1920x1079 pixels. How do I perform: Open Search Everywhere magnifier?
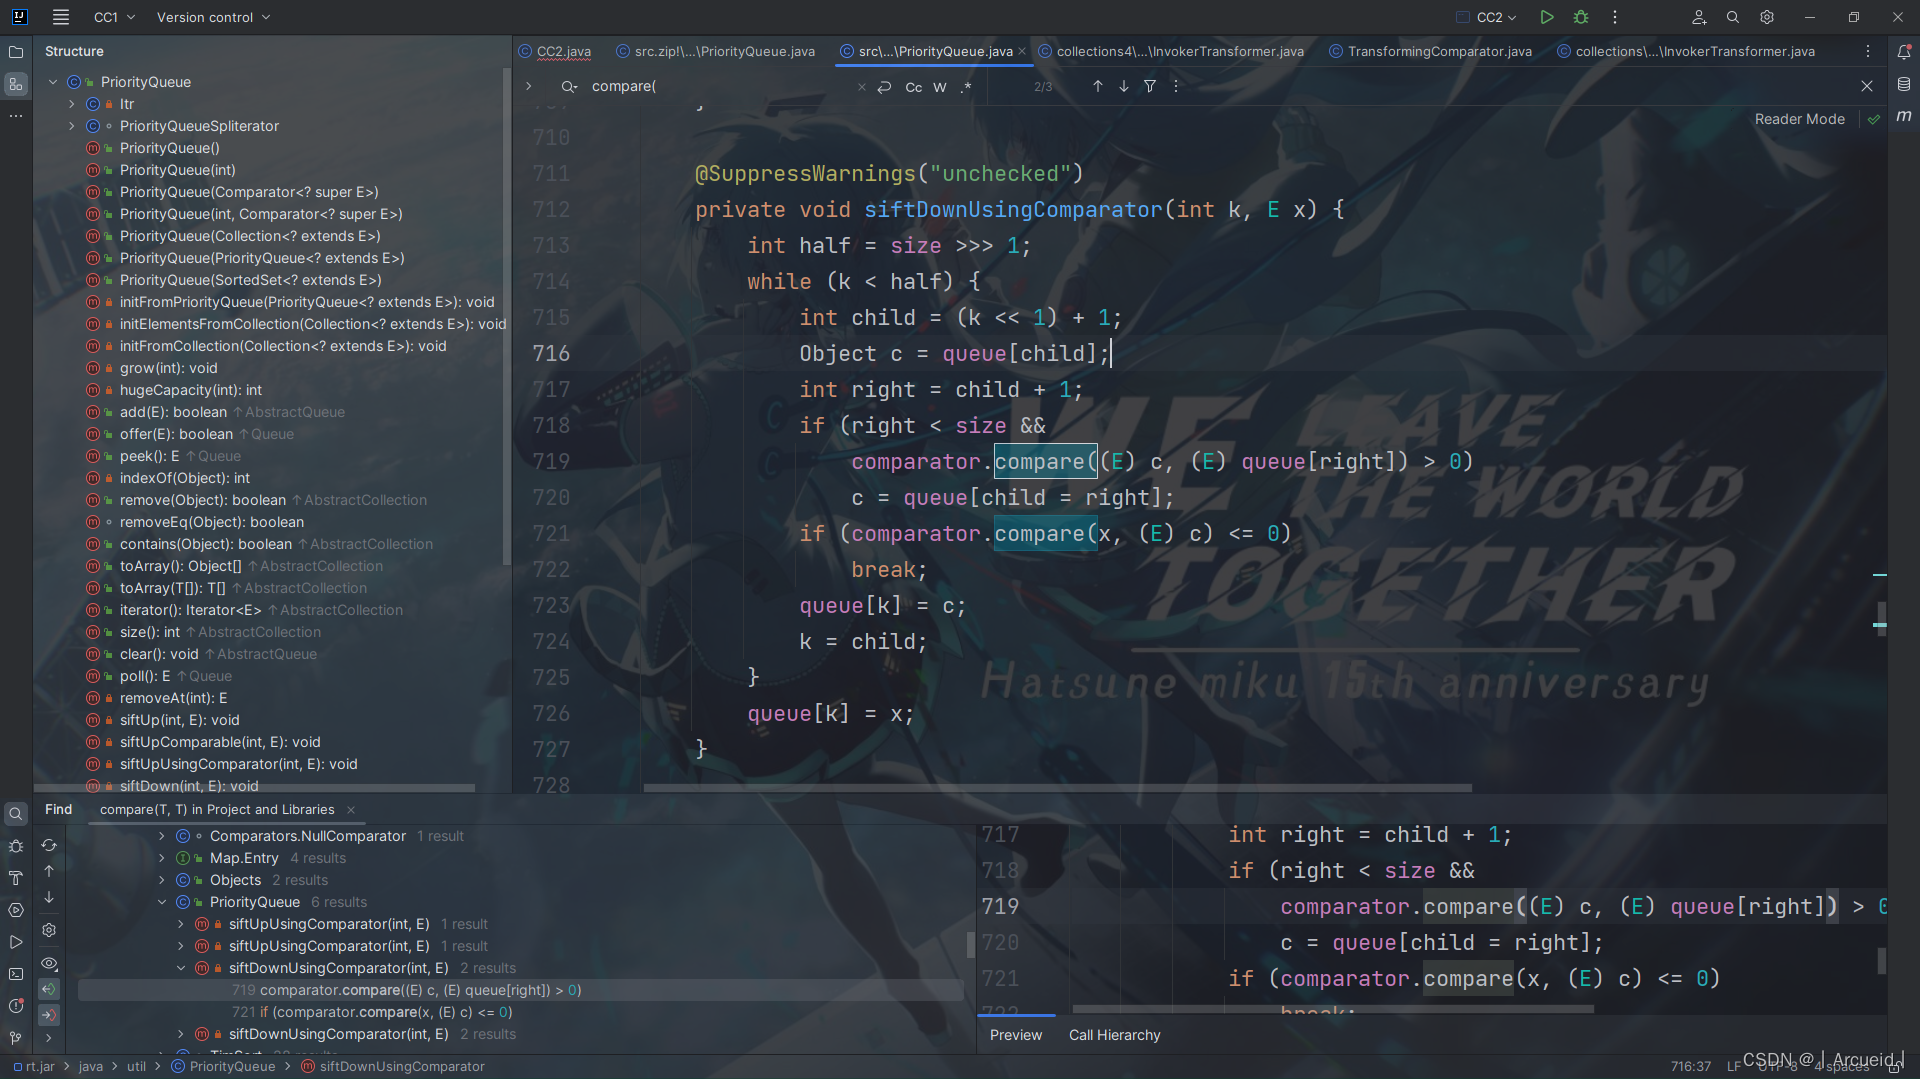(1733, 17)
